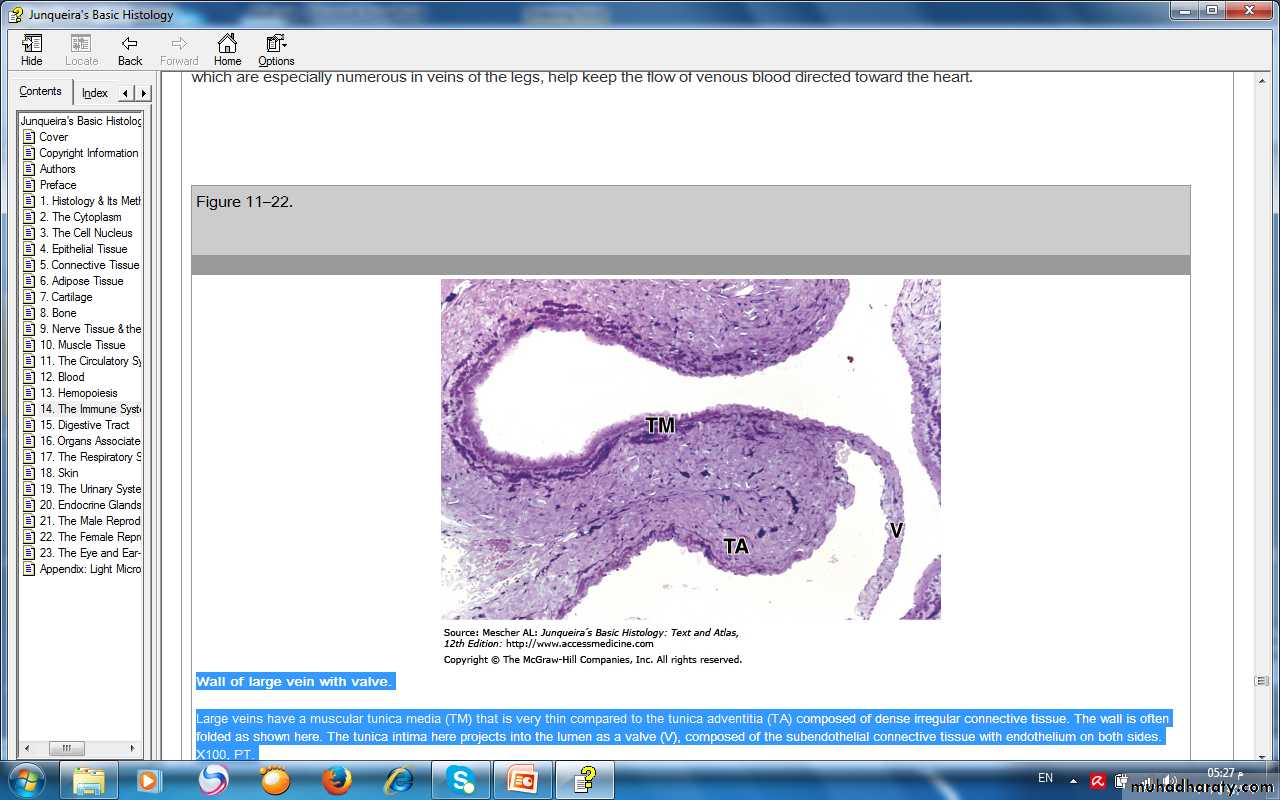This screenshot has width=1280, height=800.
Task: Open Firefox from the taskbar
Action: pyautogui.click(x=337, y=779)
